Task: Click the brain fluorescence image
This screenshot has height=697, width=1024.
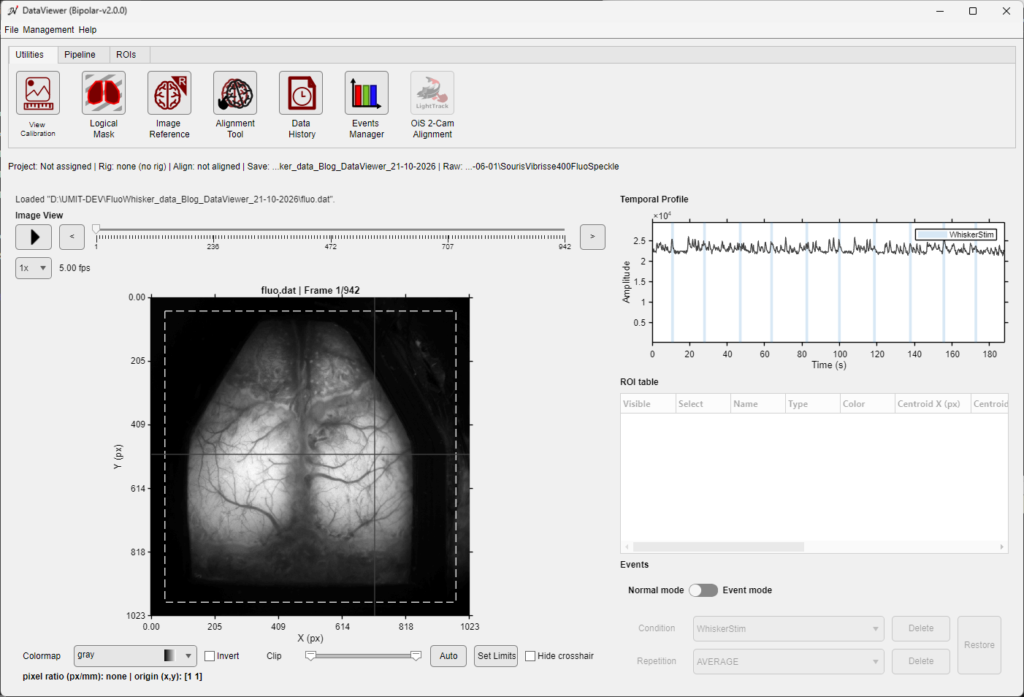Action: 310,456
